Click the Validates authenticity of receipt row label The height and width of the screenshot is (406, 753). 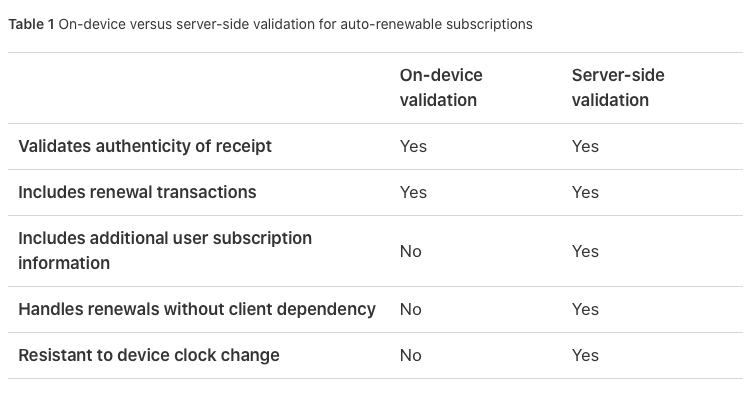point(145,146)
